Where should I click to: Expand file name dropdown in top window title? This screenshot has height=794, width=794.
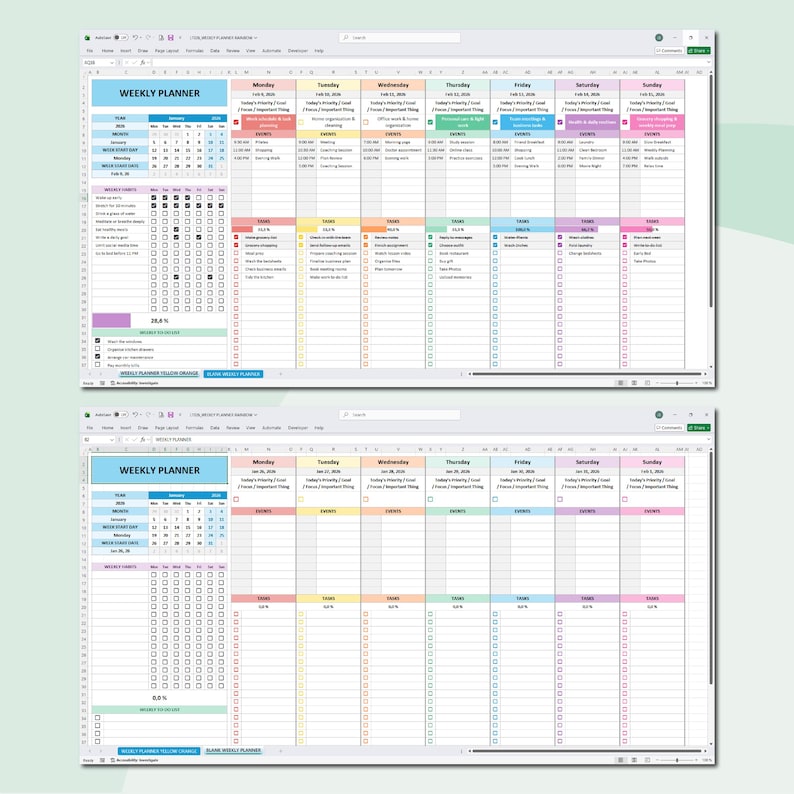(256, 37)
